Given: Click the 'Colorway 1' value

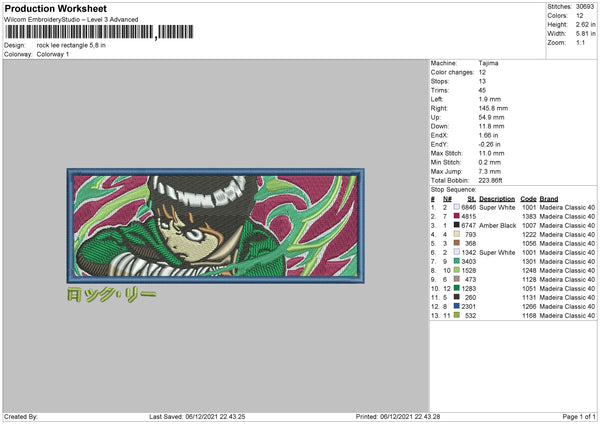Looking at the screenshot, I should coord(53,54).
